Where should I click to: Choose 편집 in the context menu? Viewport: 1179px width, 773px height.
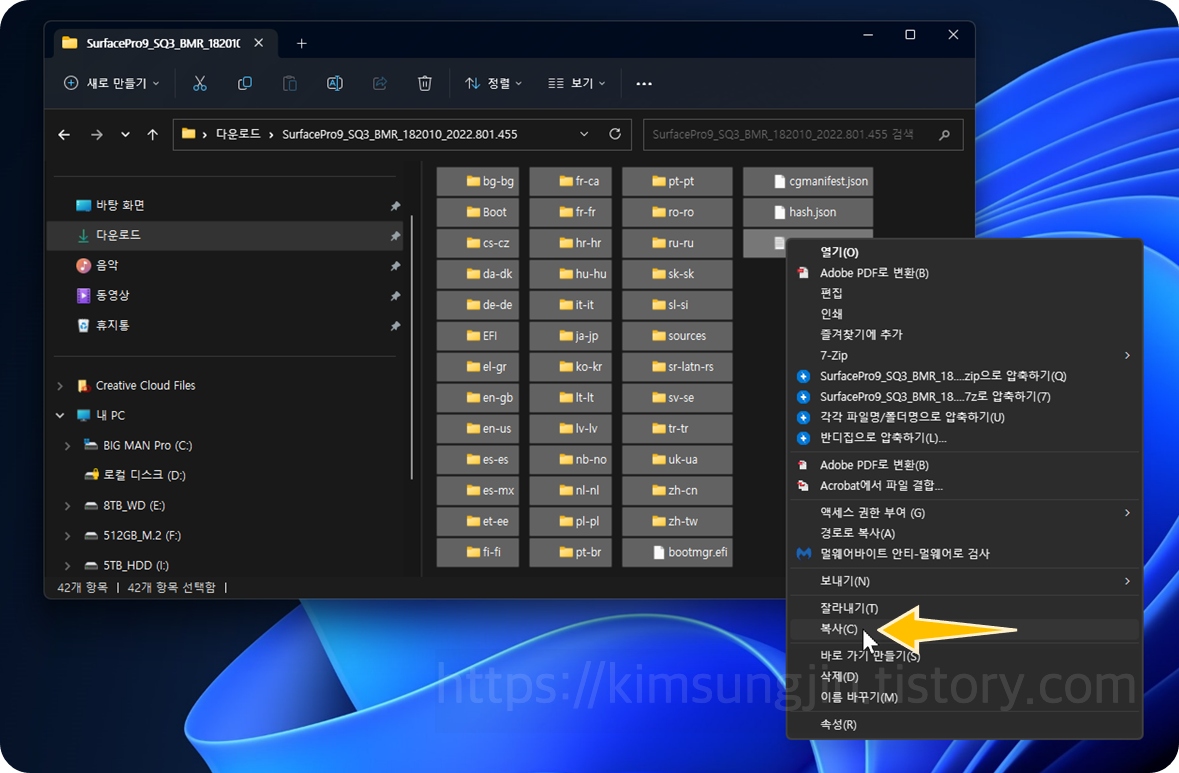pos(964,293)
